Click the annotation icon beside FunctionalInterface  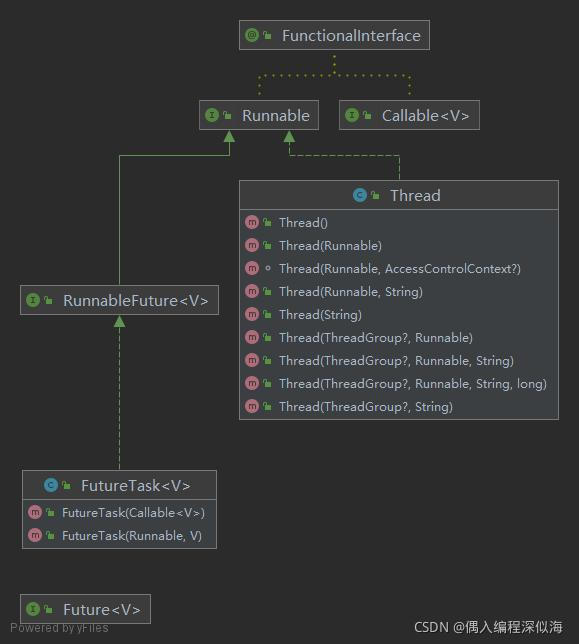[x=252, y=35]
